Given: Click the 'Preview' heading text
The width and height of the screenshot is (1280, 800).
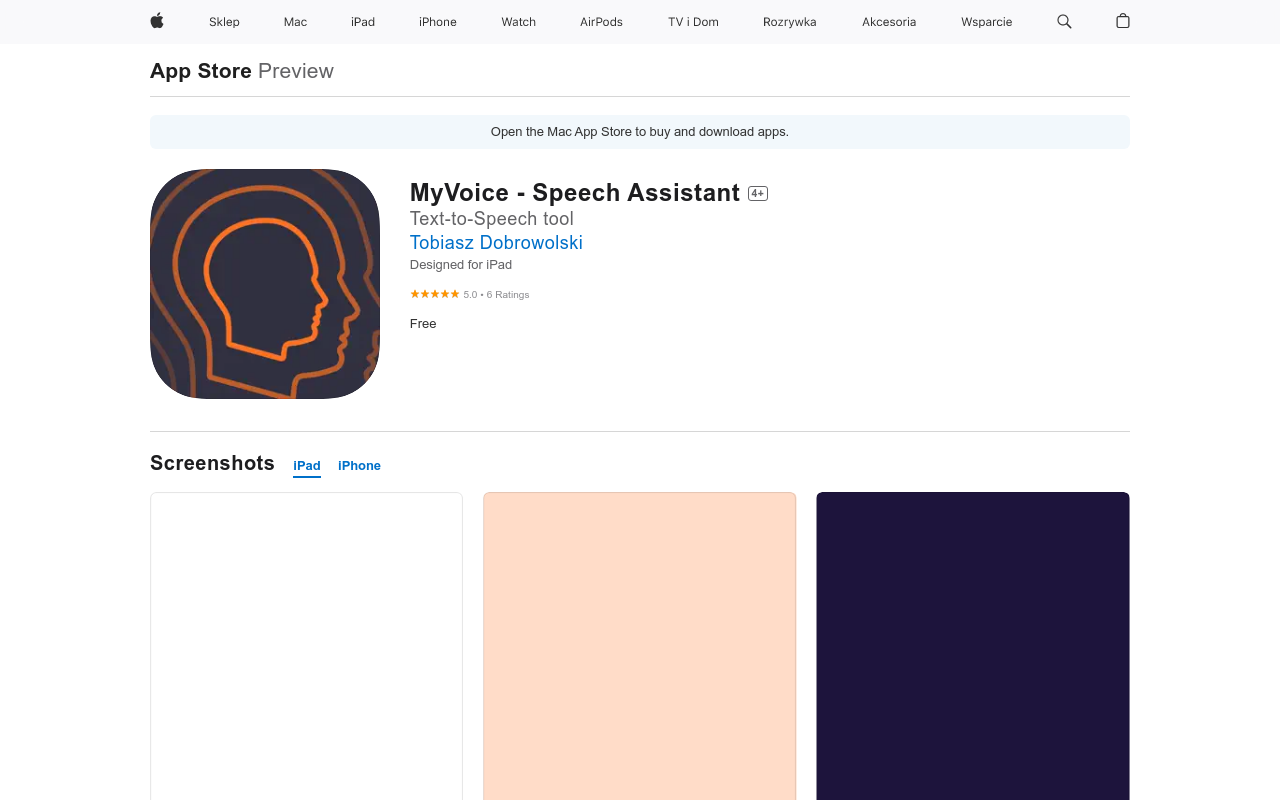Looking at the screenshot, I should (x=296, y=71).
